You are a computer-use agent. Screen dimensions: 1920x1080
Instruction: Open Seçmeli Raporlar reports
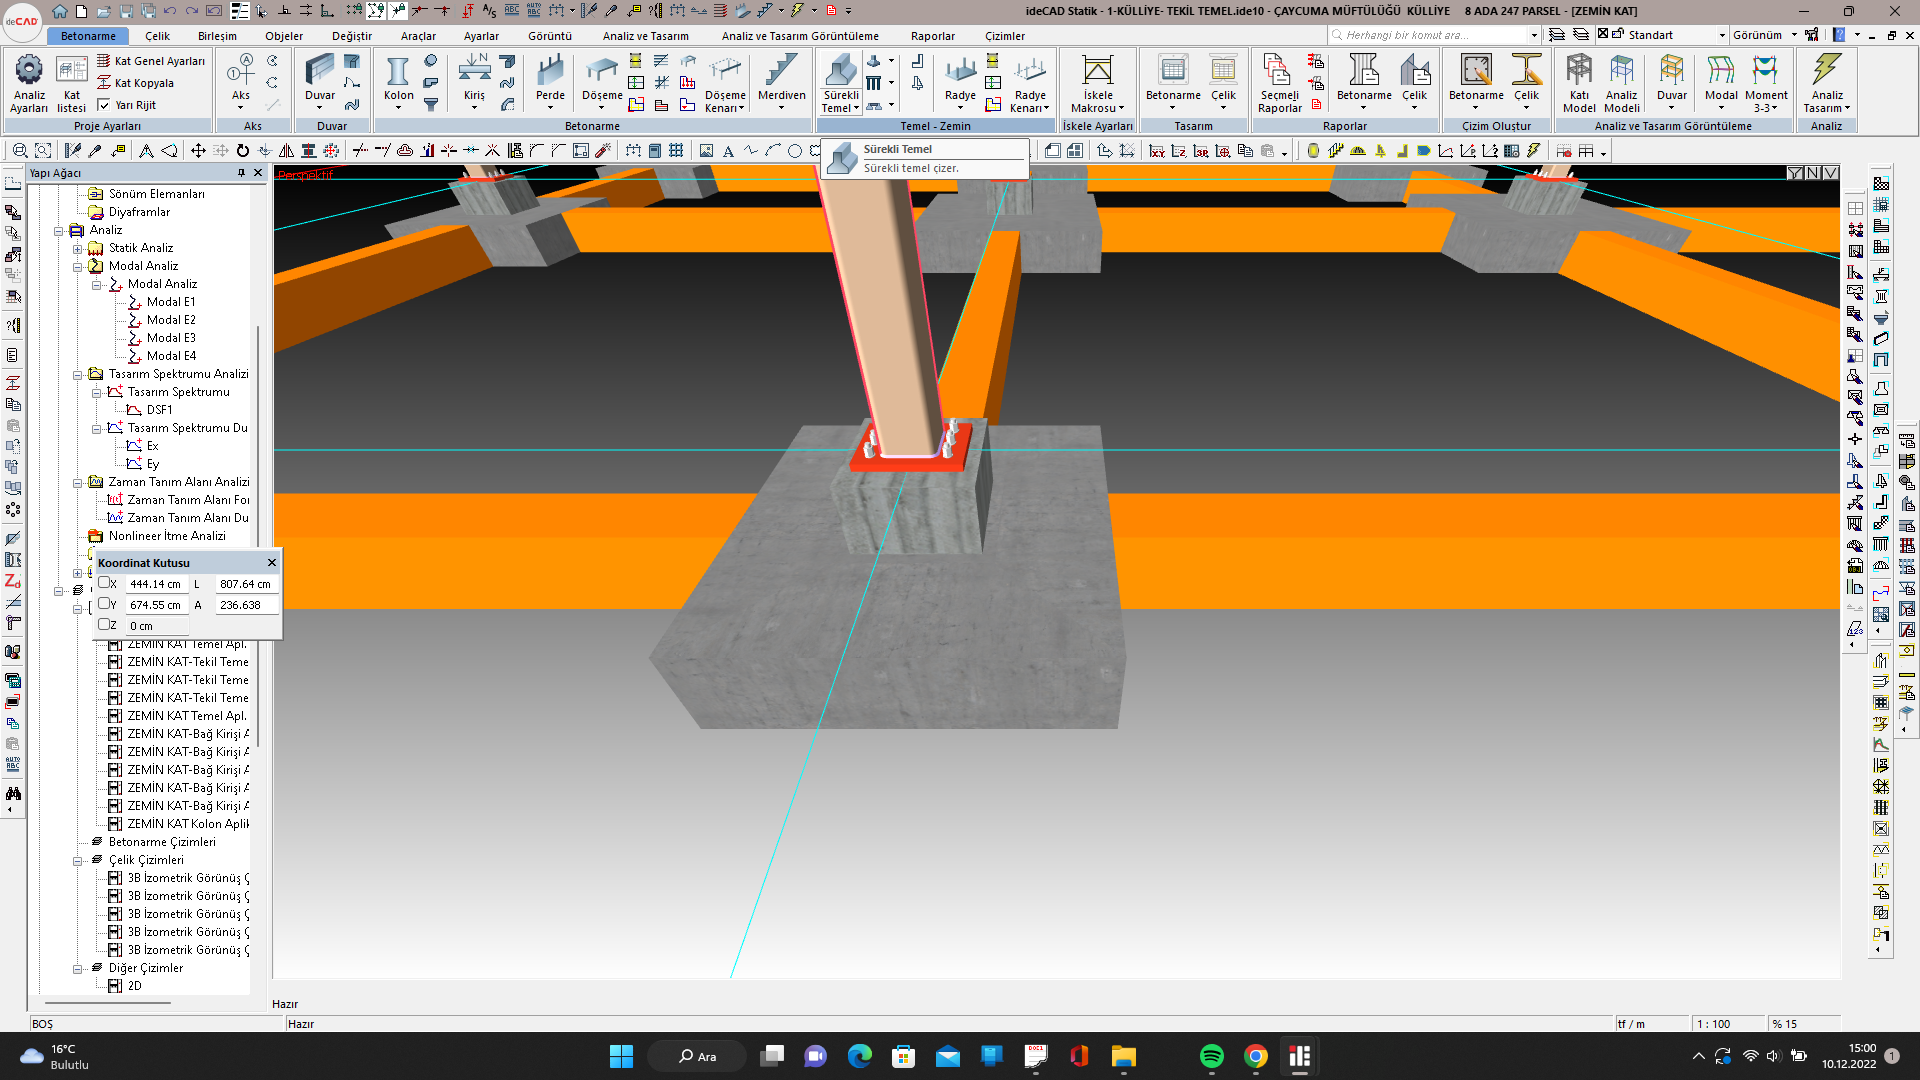pos(1279,83)
